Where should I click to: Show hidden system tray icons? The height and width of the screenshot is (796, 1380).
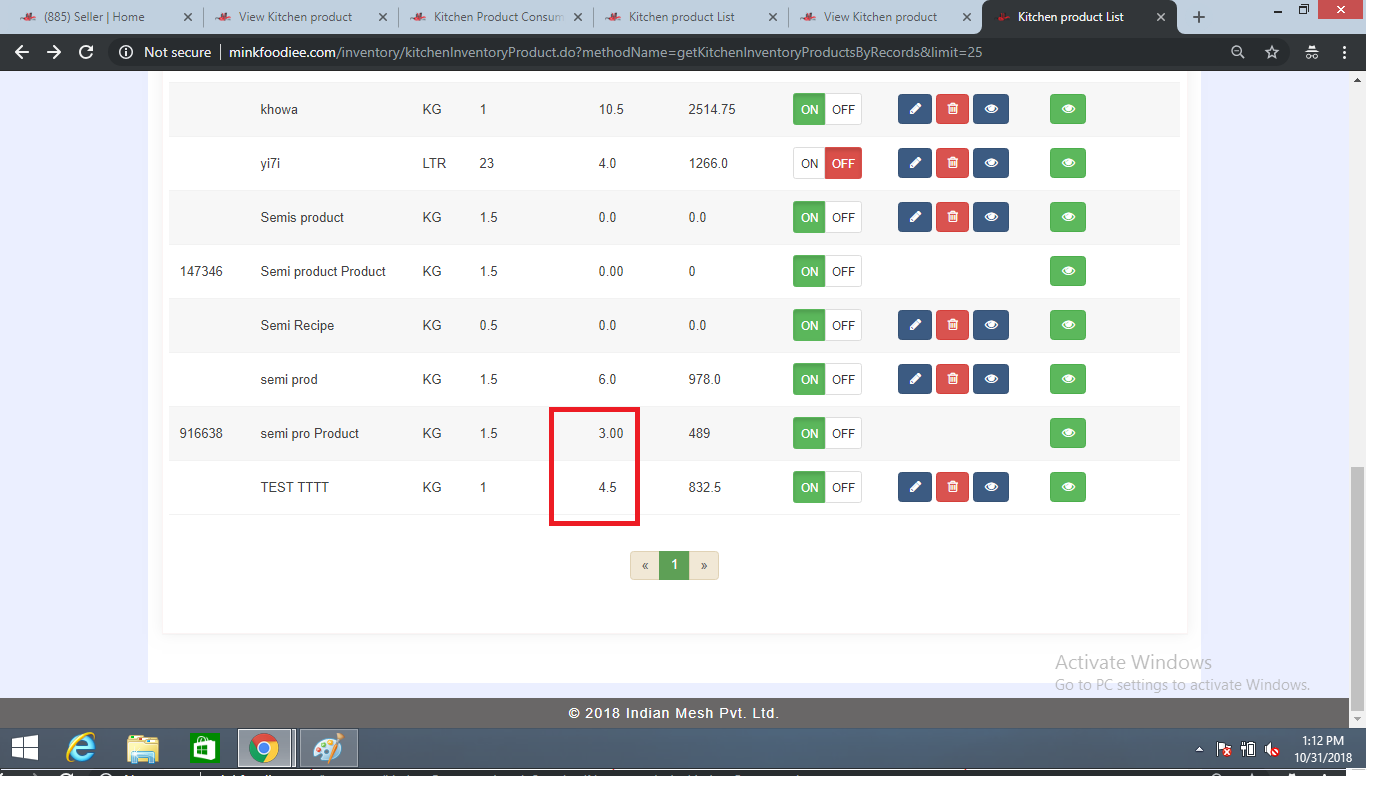pyautogui.click(x=1200, y=749)
